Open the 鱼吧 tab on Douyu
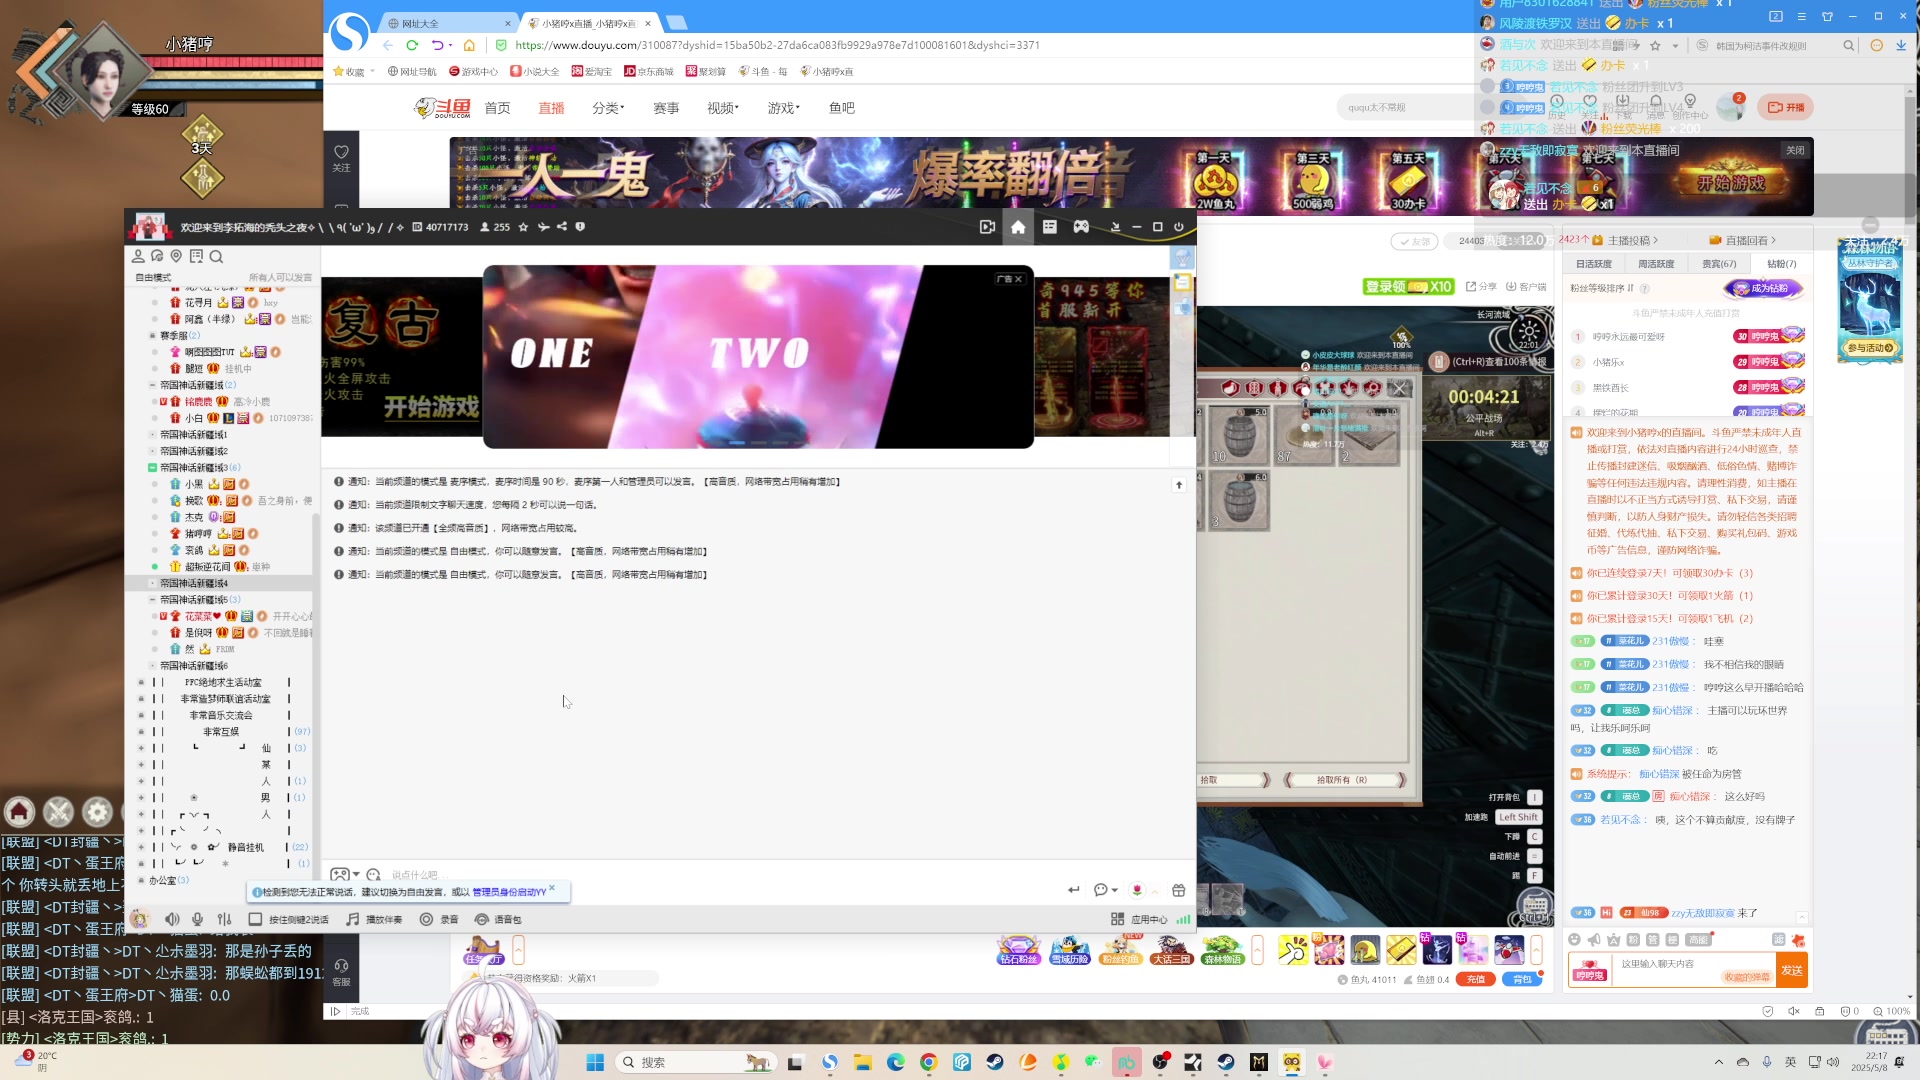This screenshot has width=1920, height=1080. (x=842, y=108)
